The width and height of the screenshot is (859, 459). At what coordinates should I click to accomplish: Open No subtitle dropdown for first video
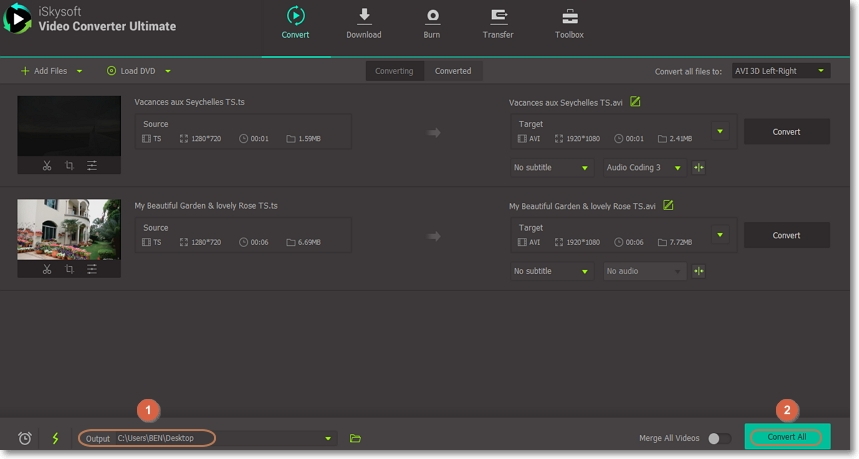(x=550, y=167)
